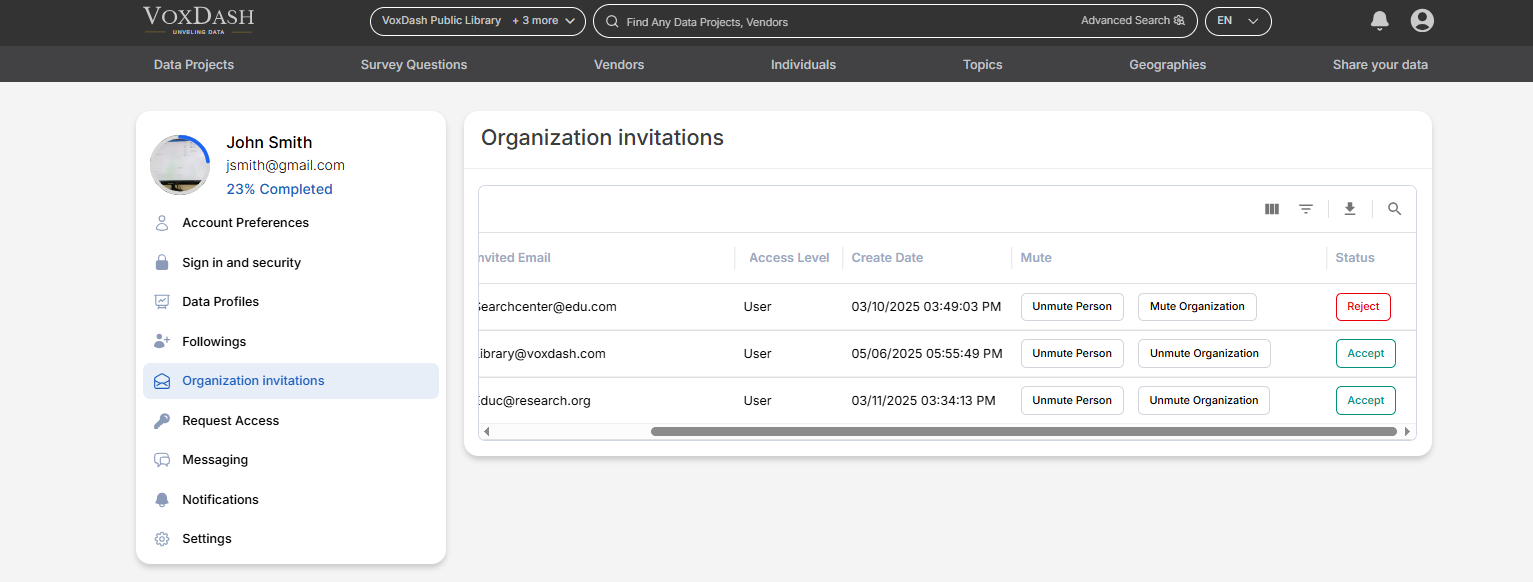
Task: Click the Mute column header
Action: tap(1036, 258)
